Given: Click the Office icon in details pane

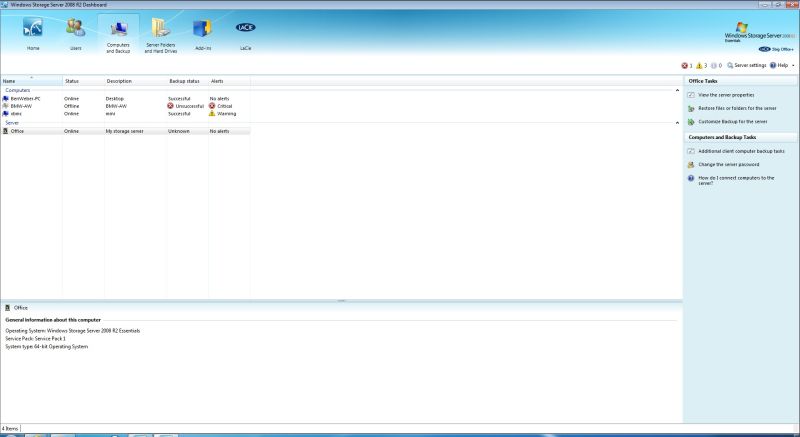Looking at the screenshot, I should click(x=8, y=307).
